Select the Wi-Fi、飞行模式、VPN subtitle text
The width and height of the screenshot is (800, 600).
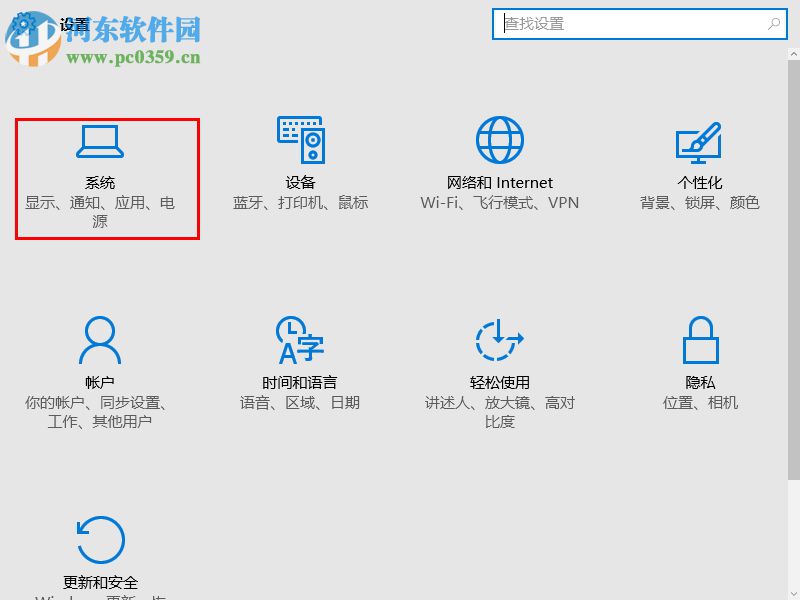point(500,203)
